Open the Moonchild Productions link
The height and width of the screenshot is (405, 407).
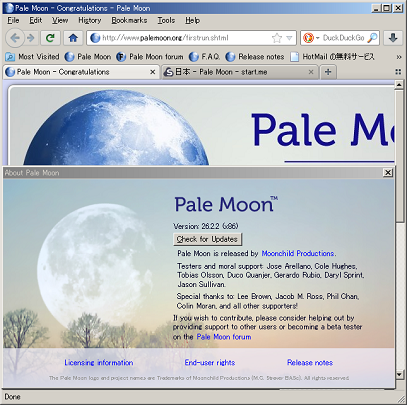click(x=298, y=253)
